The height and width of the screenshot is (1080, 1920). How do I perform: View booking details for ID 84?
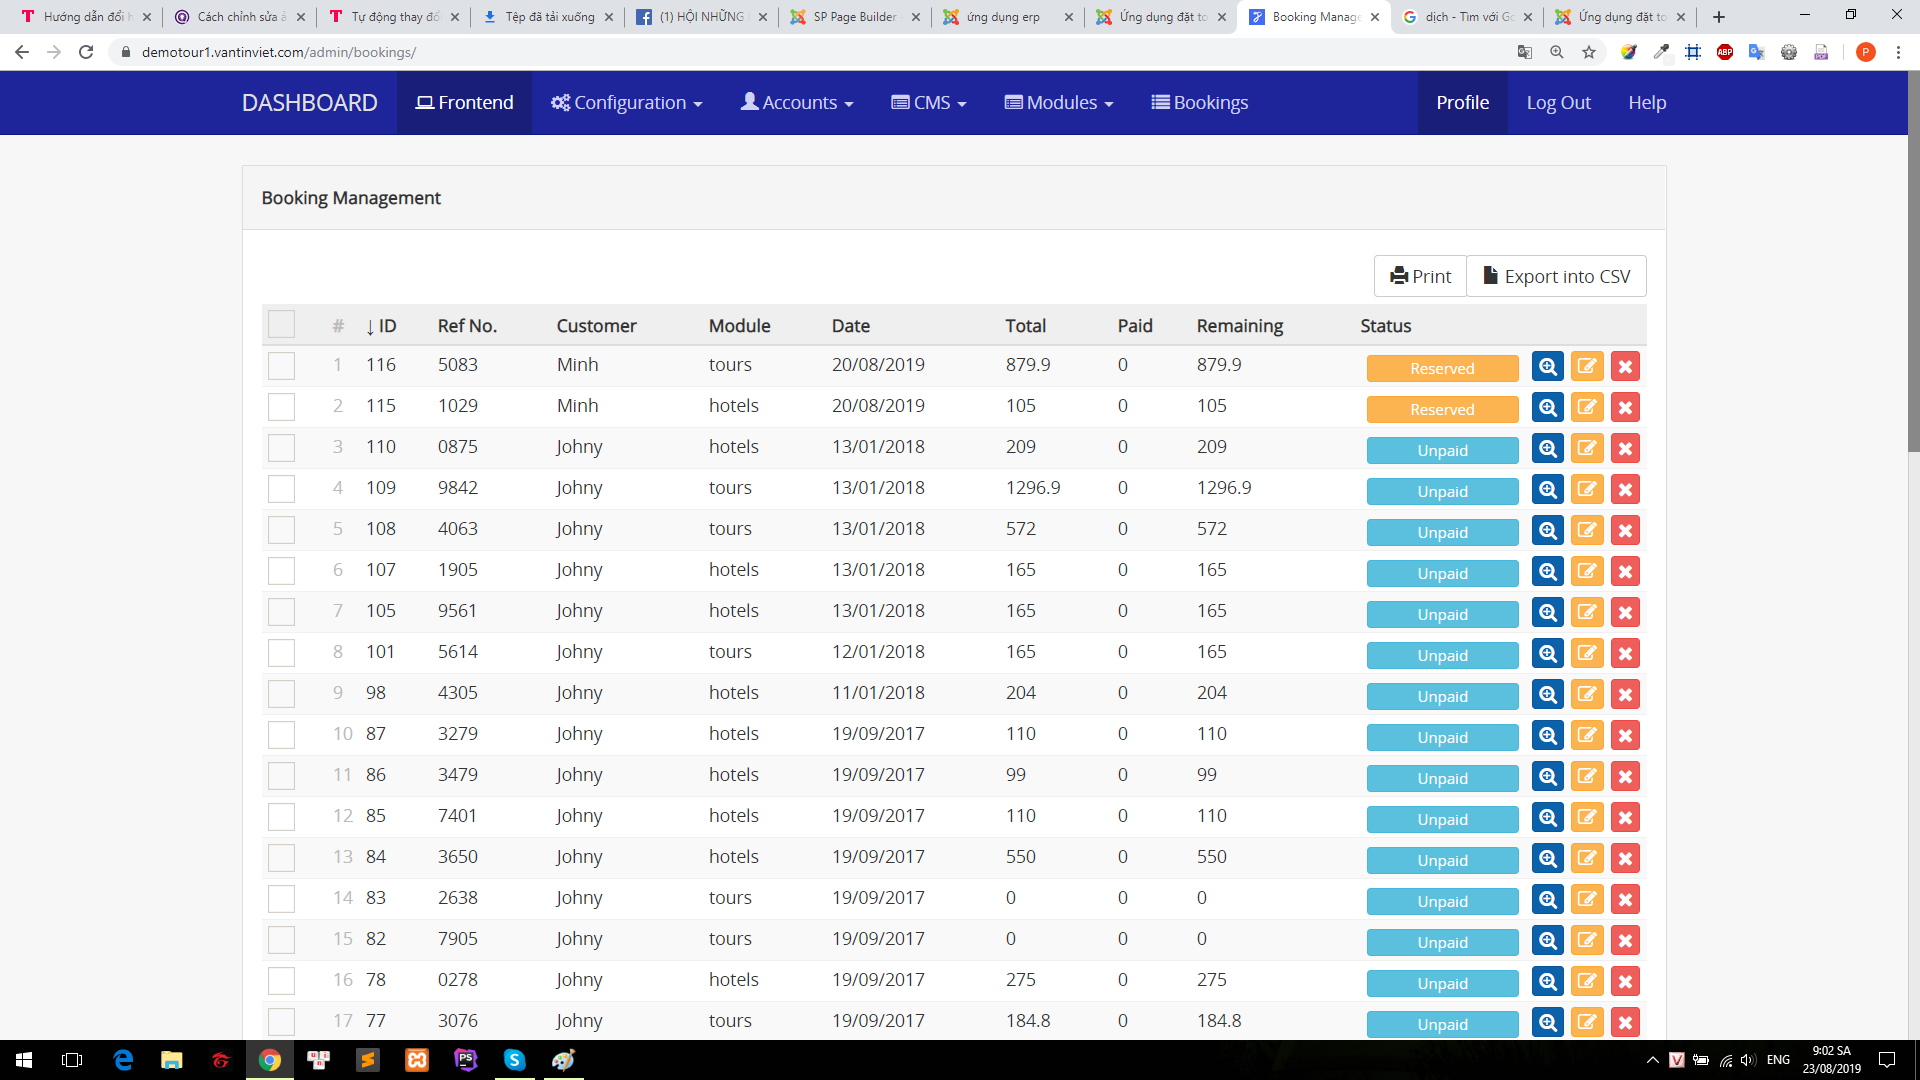point(1548,859)
